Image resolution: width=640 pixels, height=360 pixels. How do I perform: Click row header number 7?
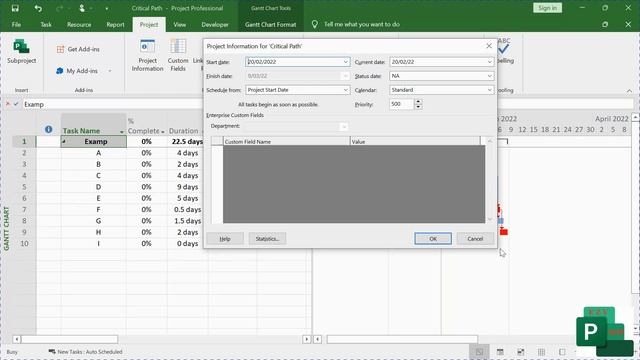tap(24, 209)
